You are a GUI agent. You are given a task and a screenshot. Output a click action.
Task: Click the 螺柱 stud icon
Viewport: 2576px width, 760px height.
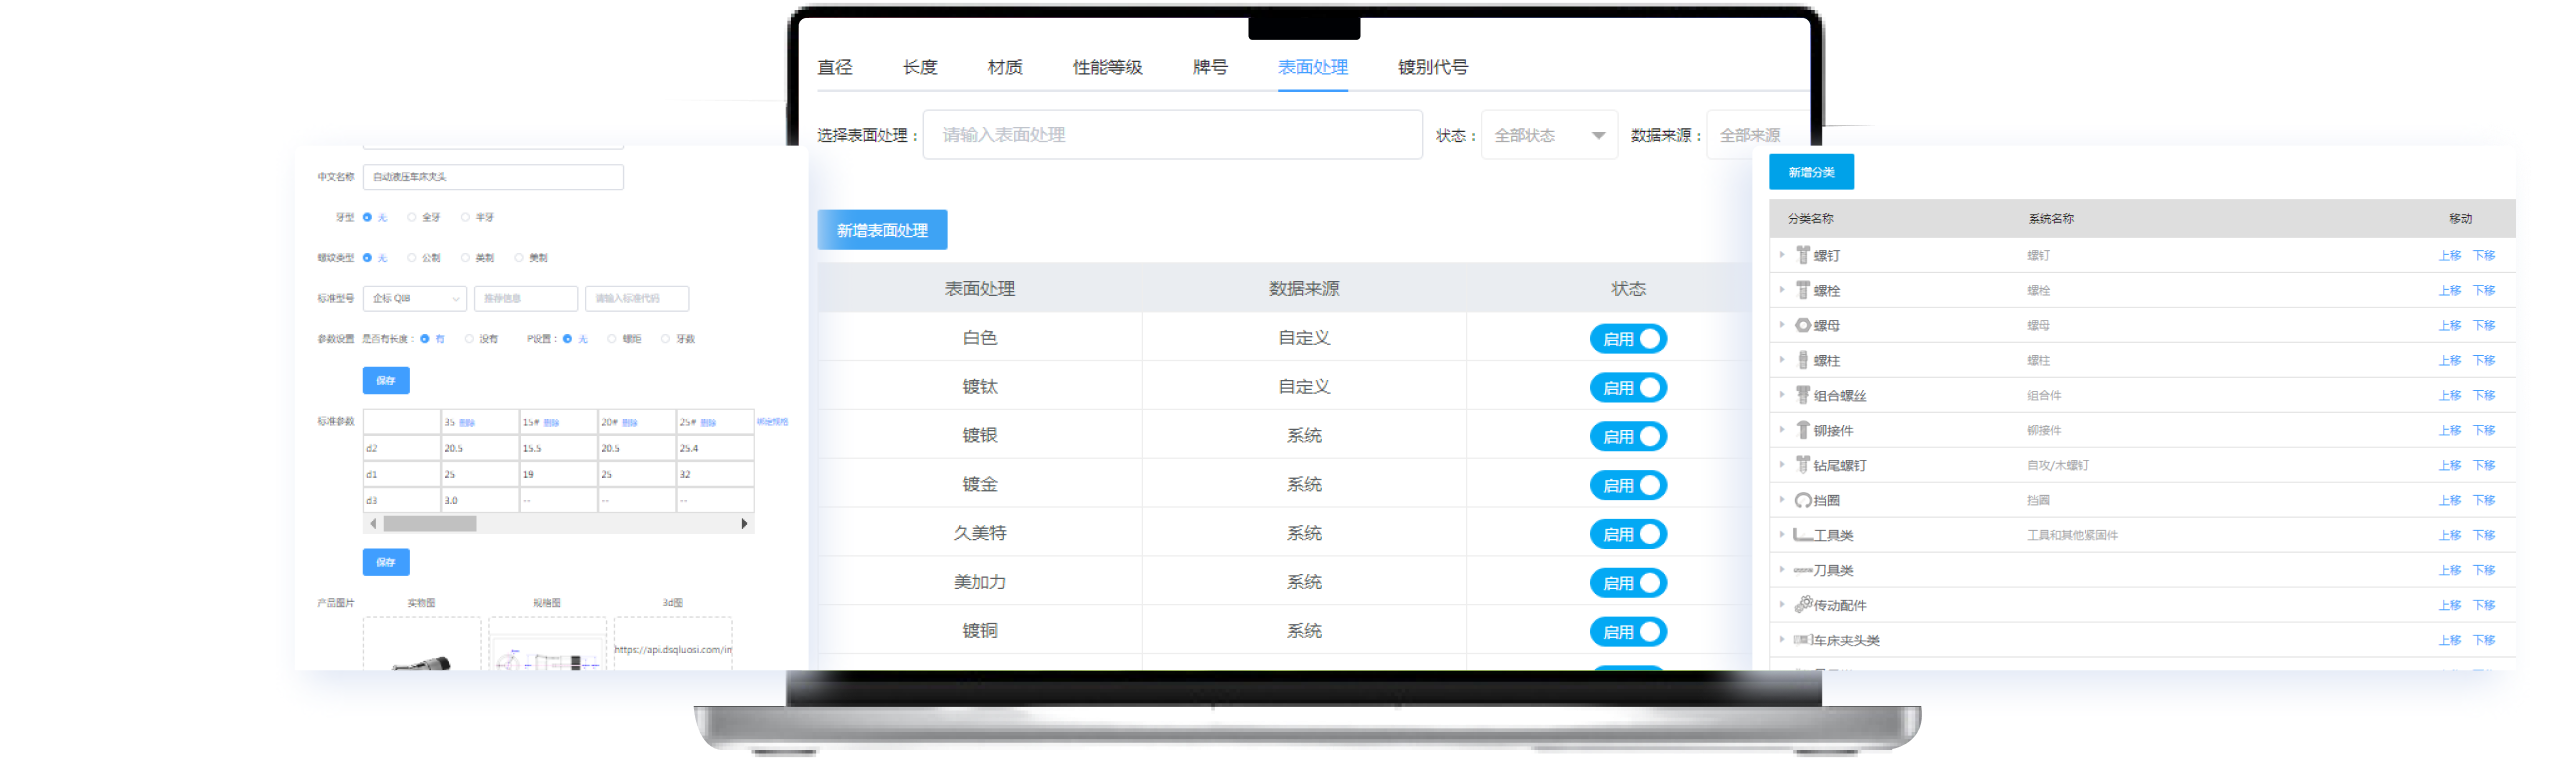[1803, 360]
